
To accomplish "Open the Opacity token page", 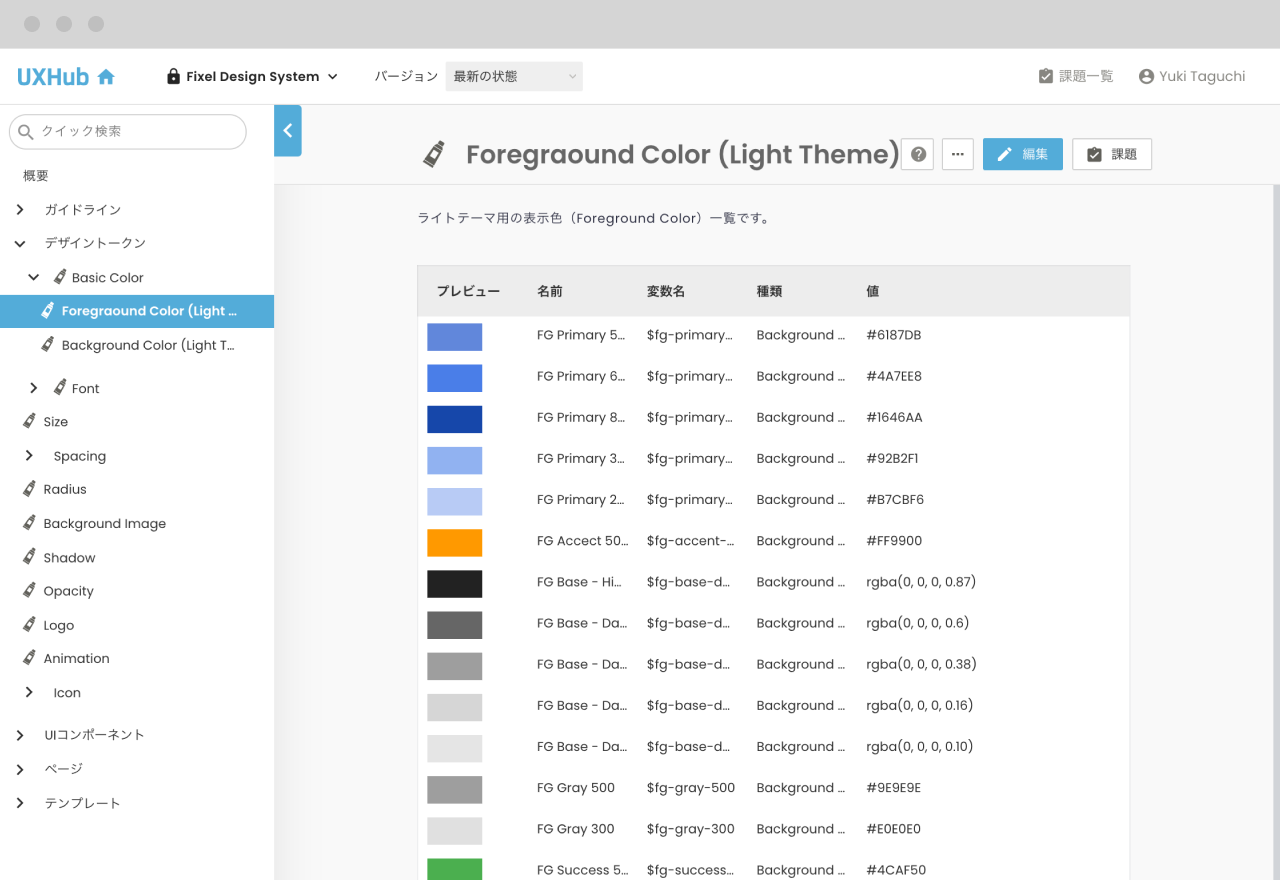I will point(68,591).
